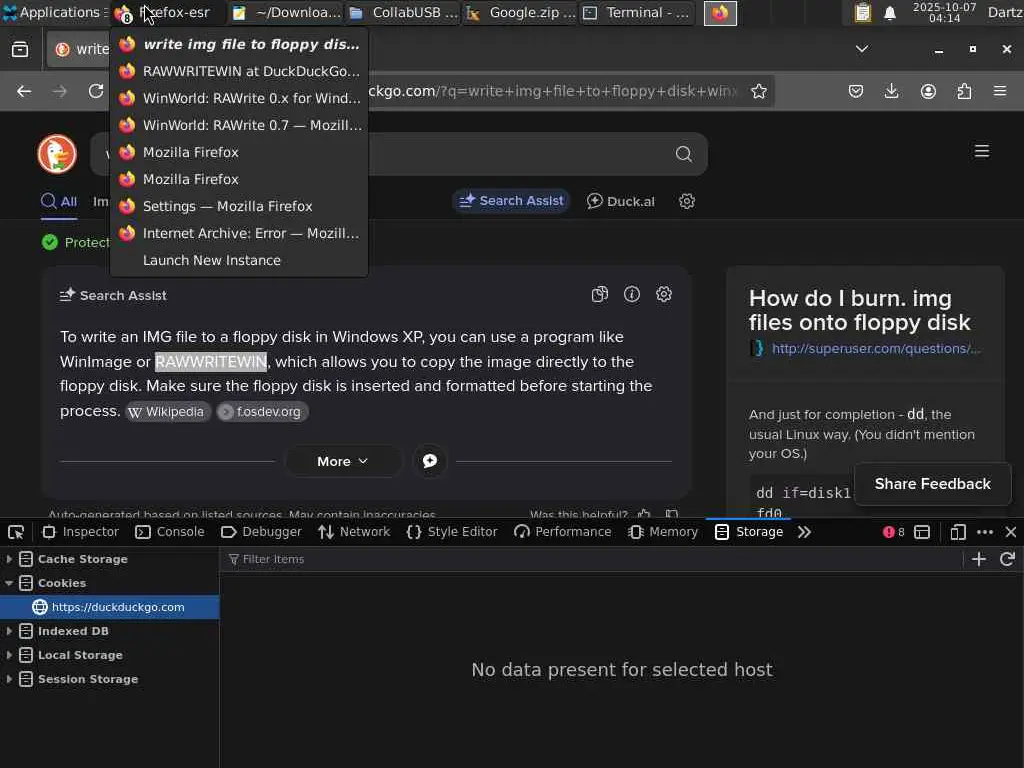Switch to Terminal window in taskbar

tap(637, 12)
